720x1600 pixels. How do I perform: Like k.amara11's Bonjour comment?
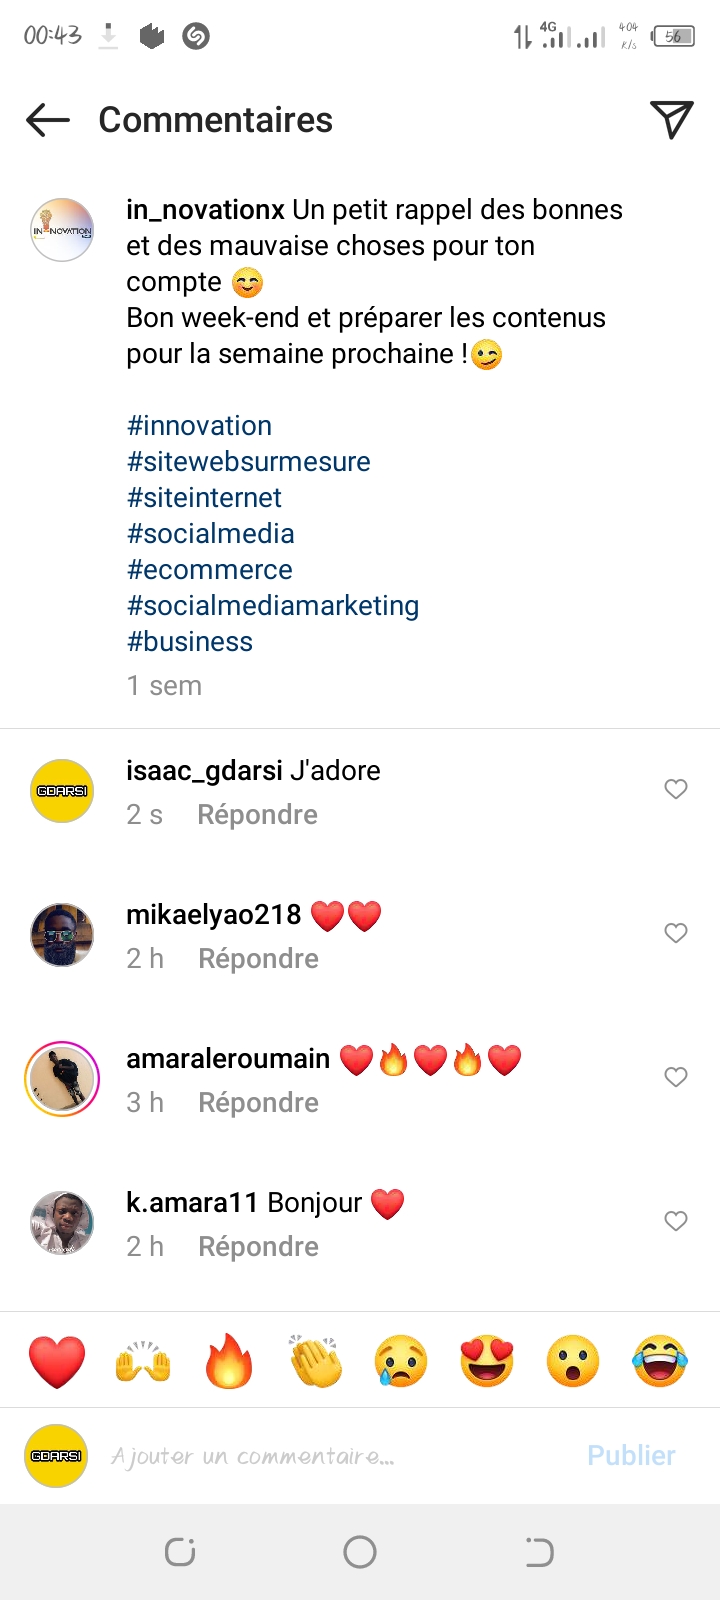(x=676, y=1221)
